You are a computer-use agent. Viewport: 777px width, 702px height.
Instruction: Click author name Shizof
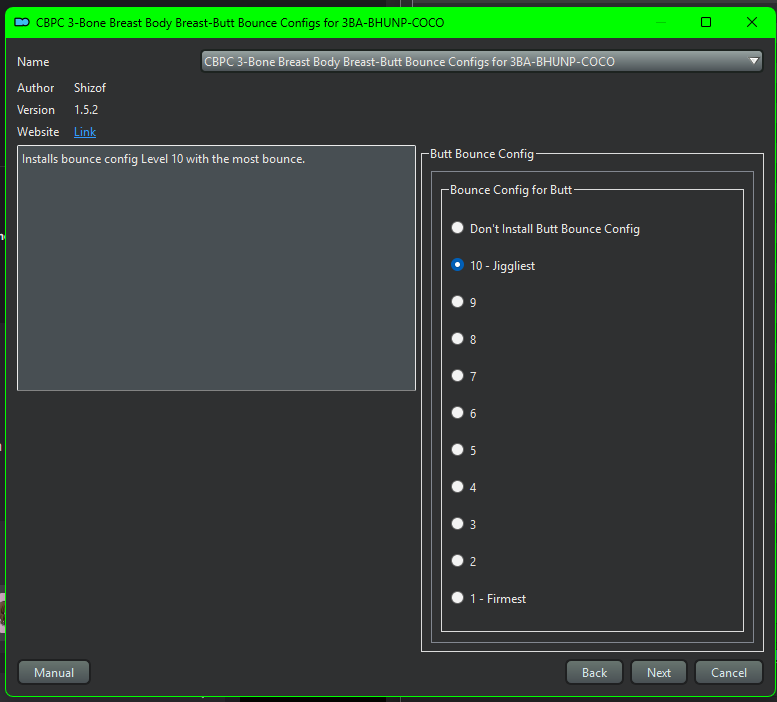click(90, 88)
